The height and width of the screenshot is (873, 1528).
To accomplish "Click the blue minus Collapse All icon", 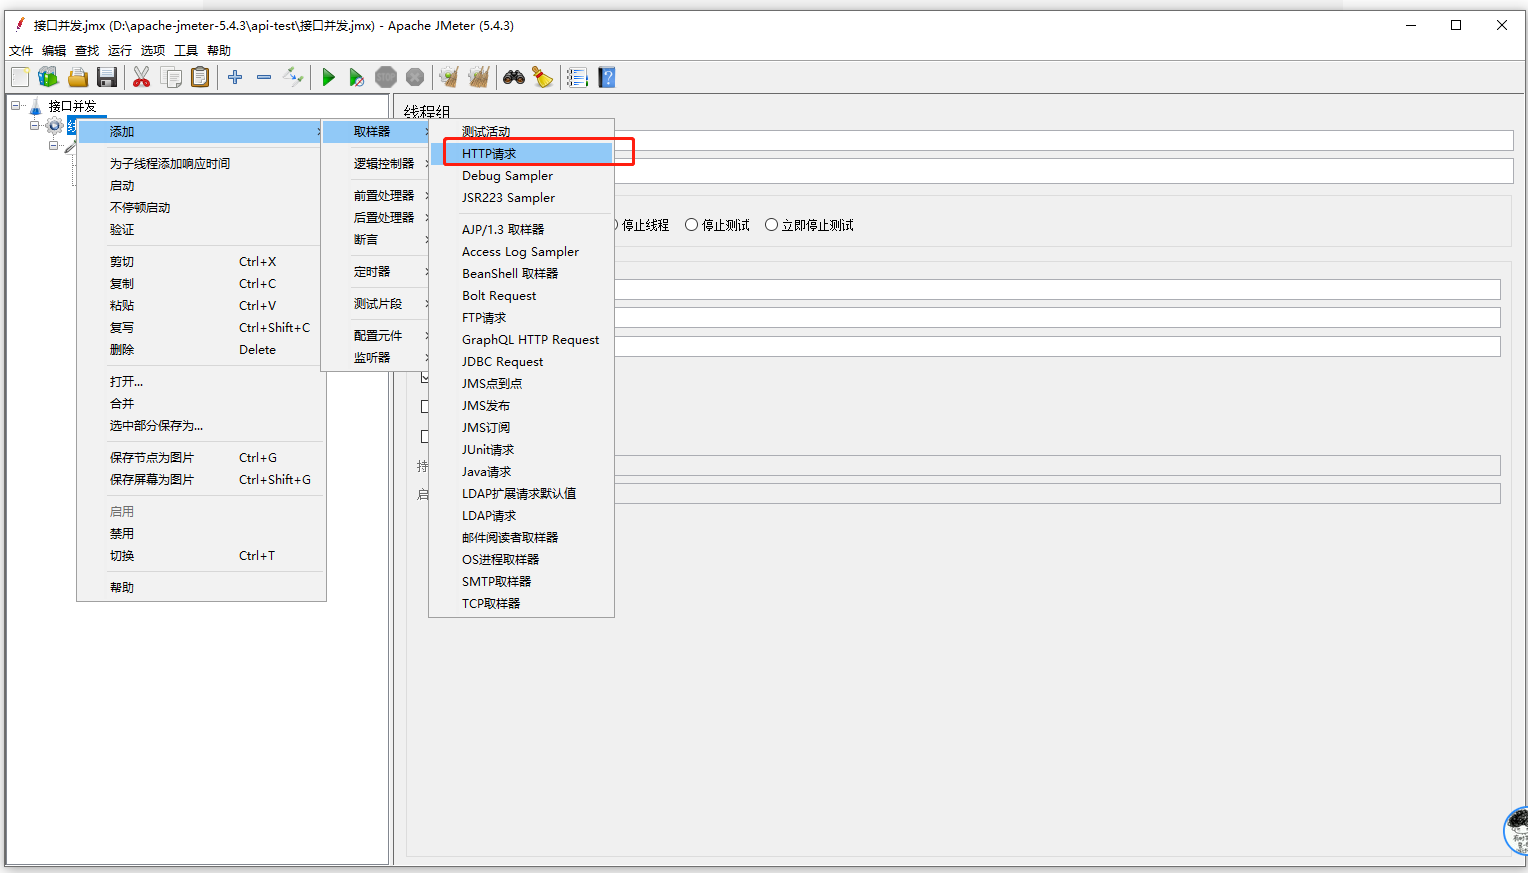I will click(264, 77).
